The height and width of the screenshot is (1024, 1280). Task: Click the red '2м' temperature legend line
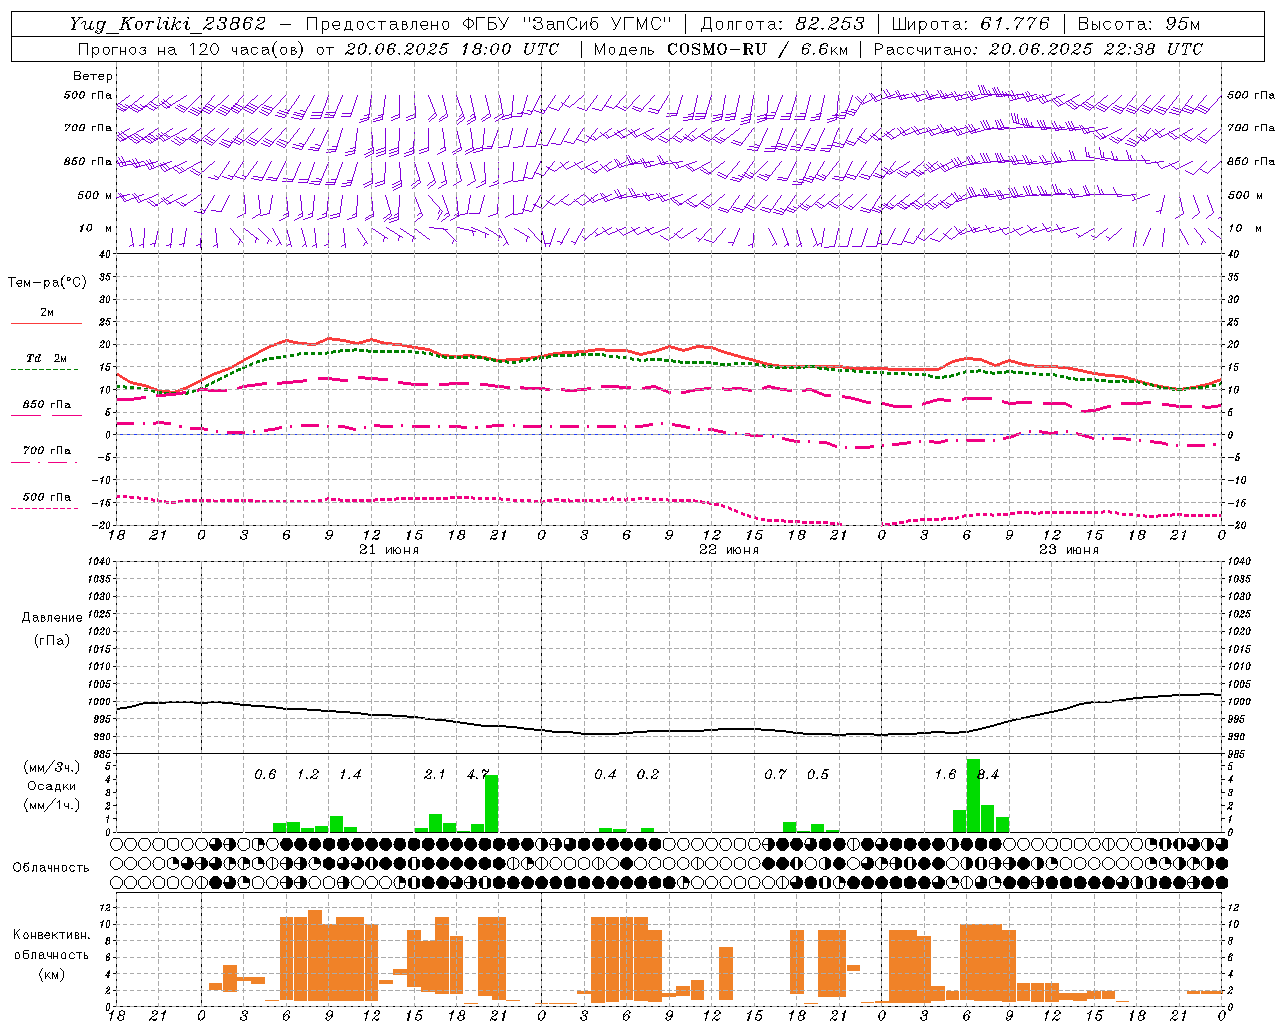point(46,323)
